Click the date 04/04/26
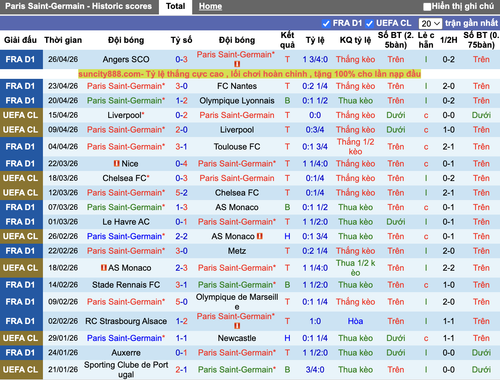Screen dimensions: 500x380 [x=63, y=147]
